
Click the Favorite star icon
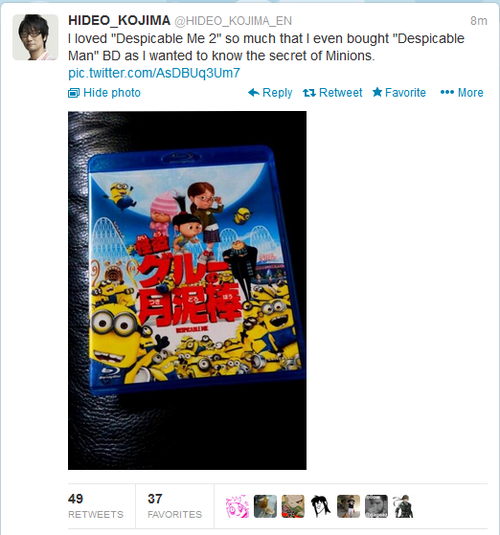click(377, 92)
